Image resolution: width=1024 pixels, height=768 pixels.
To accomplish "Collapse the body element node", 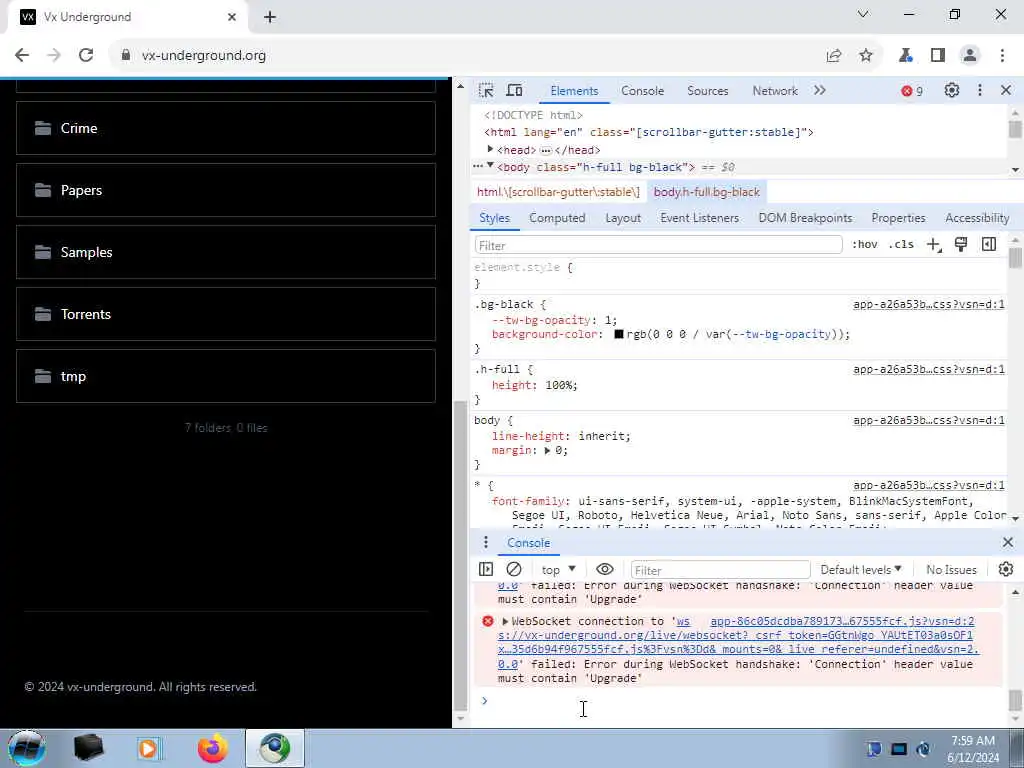I will [490, 166].
